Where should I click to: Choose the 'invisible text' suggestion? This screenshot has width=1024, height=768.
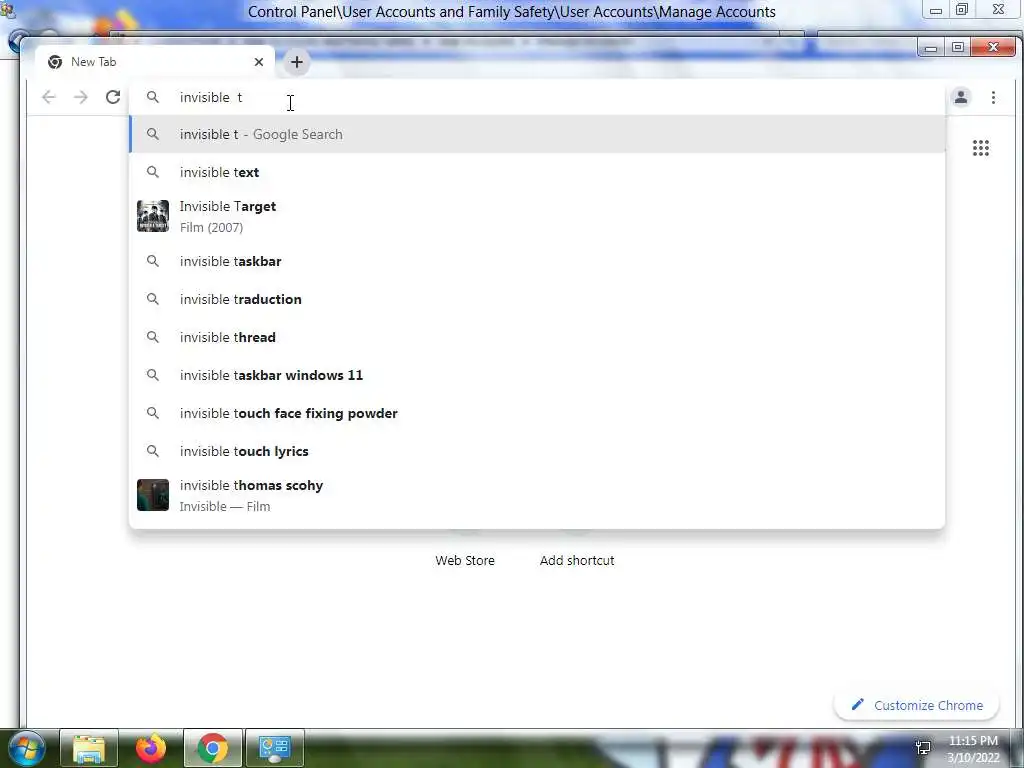point(537,172)
